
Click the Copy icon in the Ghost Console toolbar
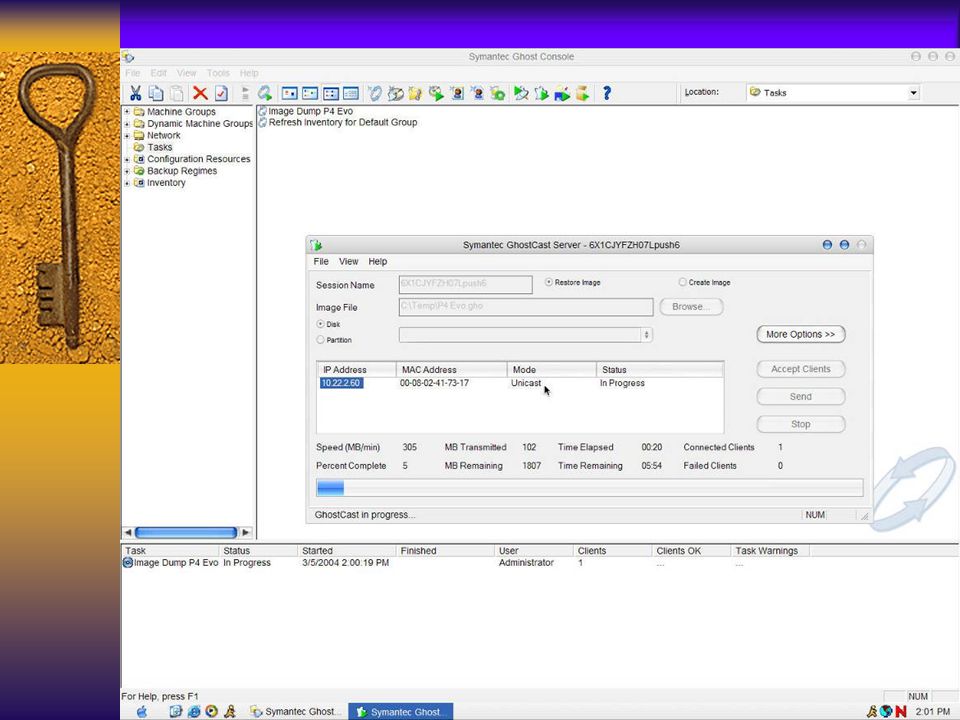pyautogui.click(x=156, y=93)
